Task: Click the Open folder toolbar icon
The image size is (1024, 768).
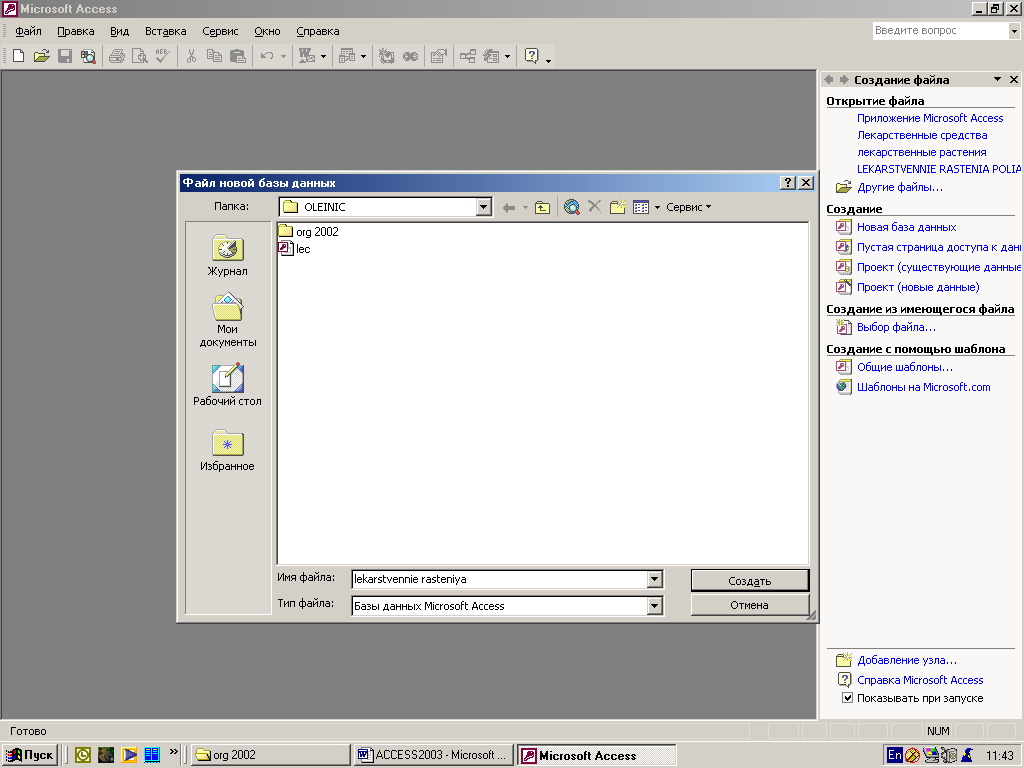Action: point(41,56)
